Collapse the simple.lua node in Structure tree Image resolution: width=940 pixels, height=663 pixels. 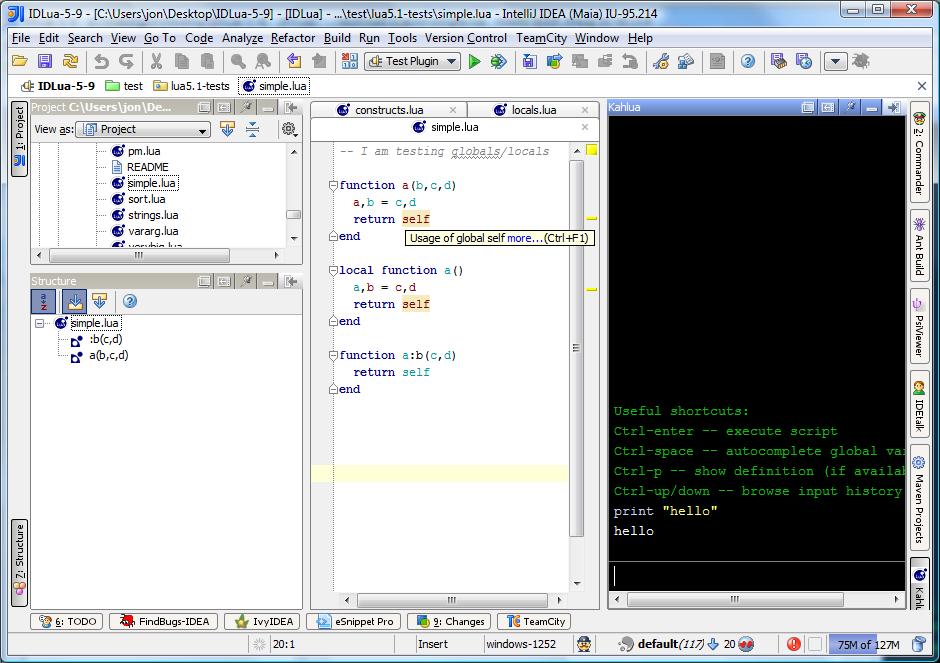point(41,323)
